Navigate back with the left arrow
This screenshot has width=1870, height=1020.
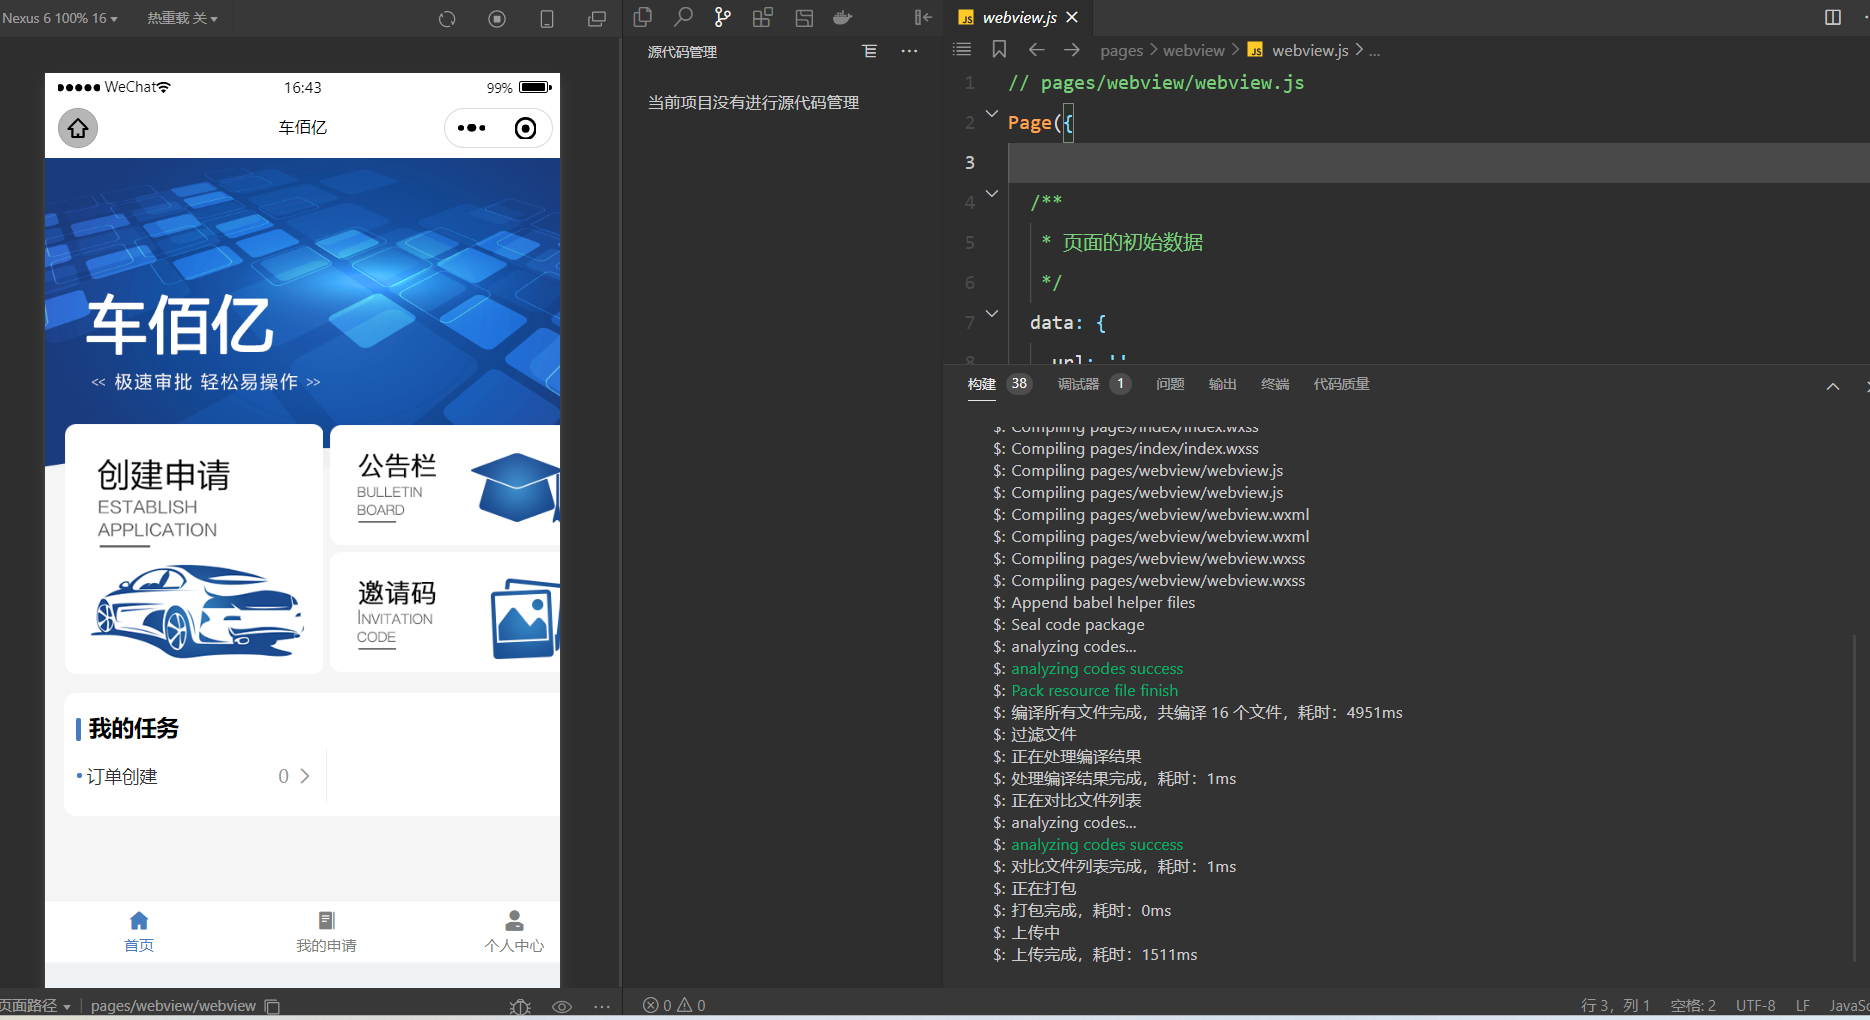coord(1036,49)
